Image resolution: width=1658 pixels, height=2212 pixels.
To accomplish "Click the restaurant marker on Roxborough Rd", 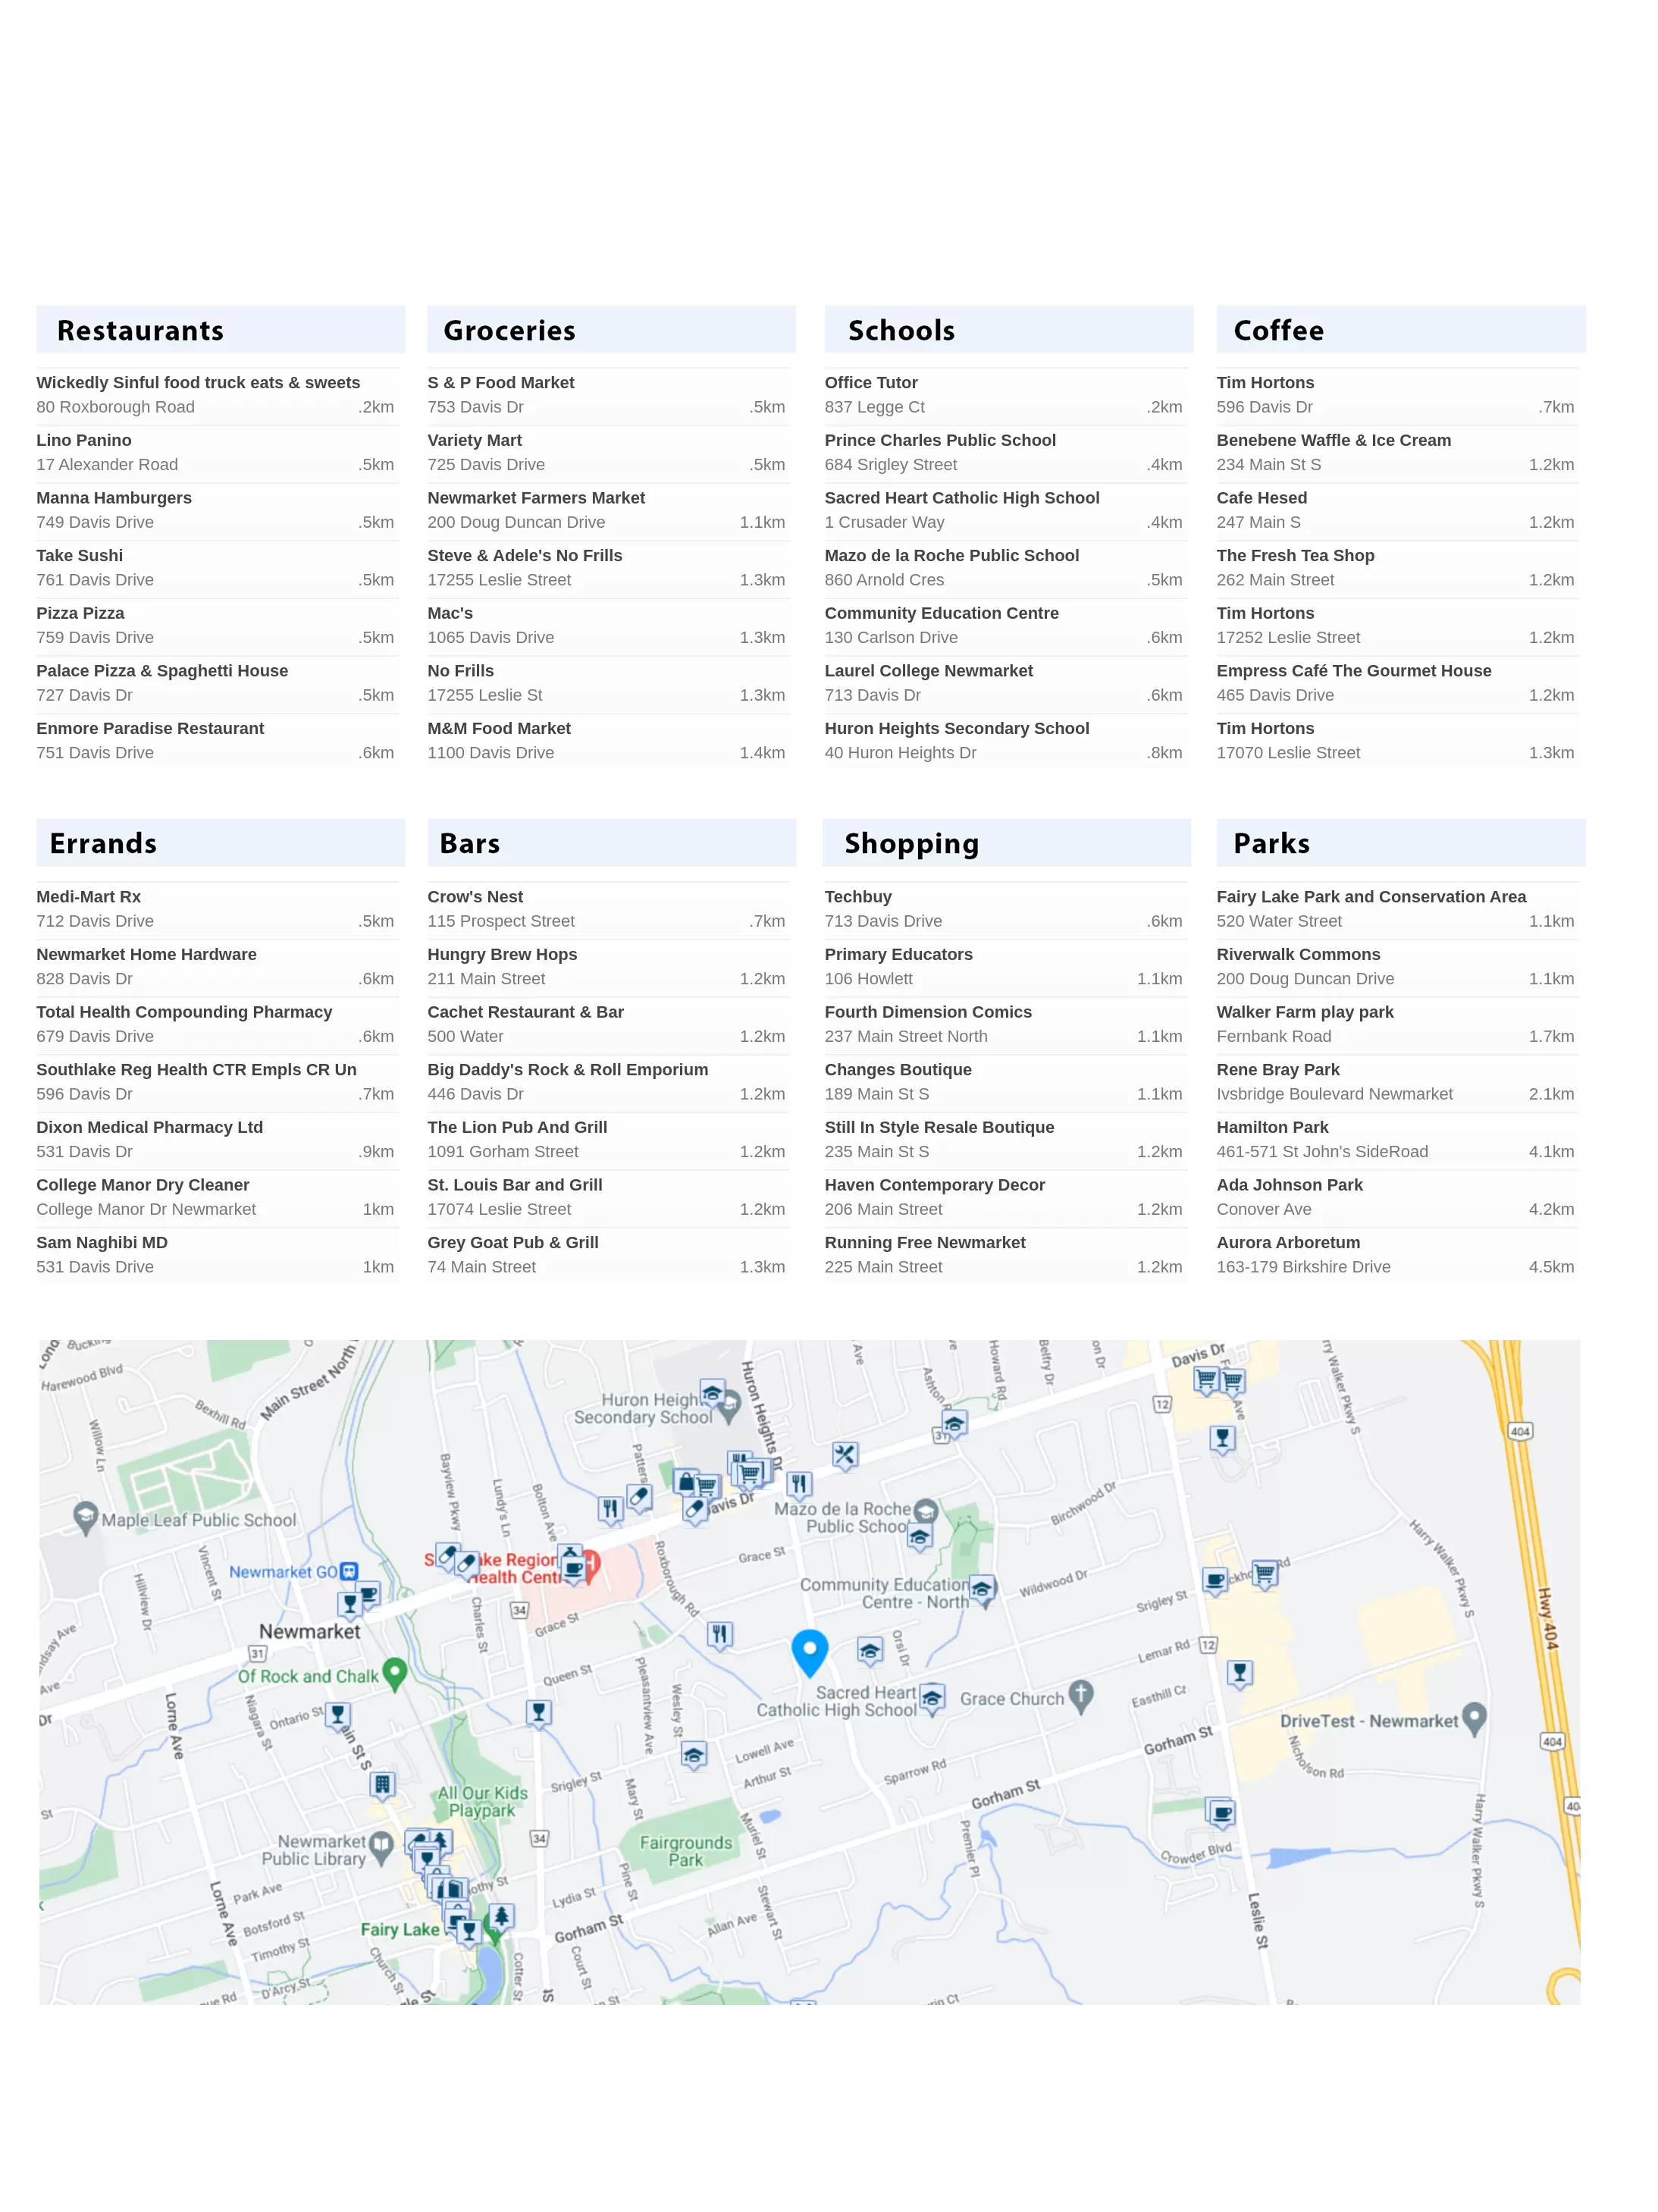I will (x=720, y=1634).
